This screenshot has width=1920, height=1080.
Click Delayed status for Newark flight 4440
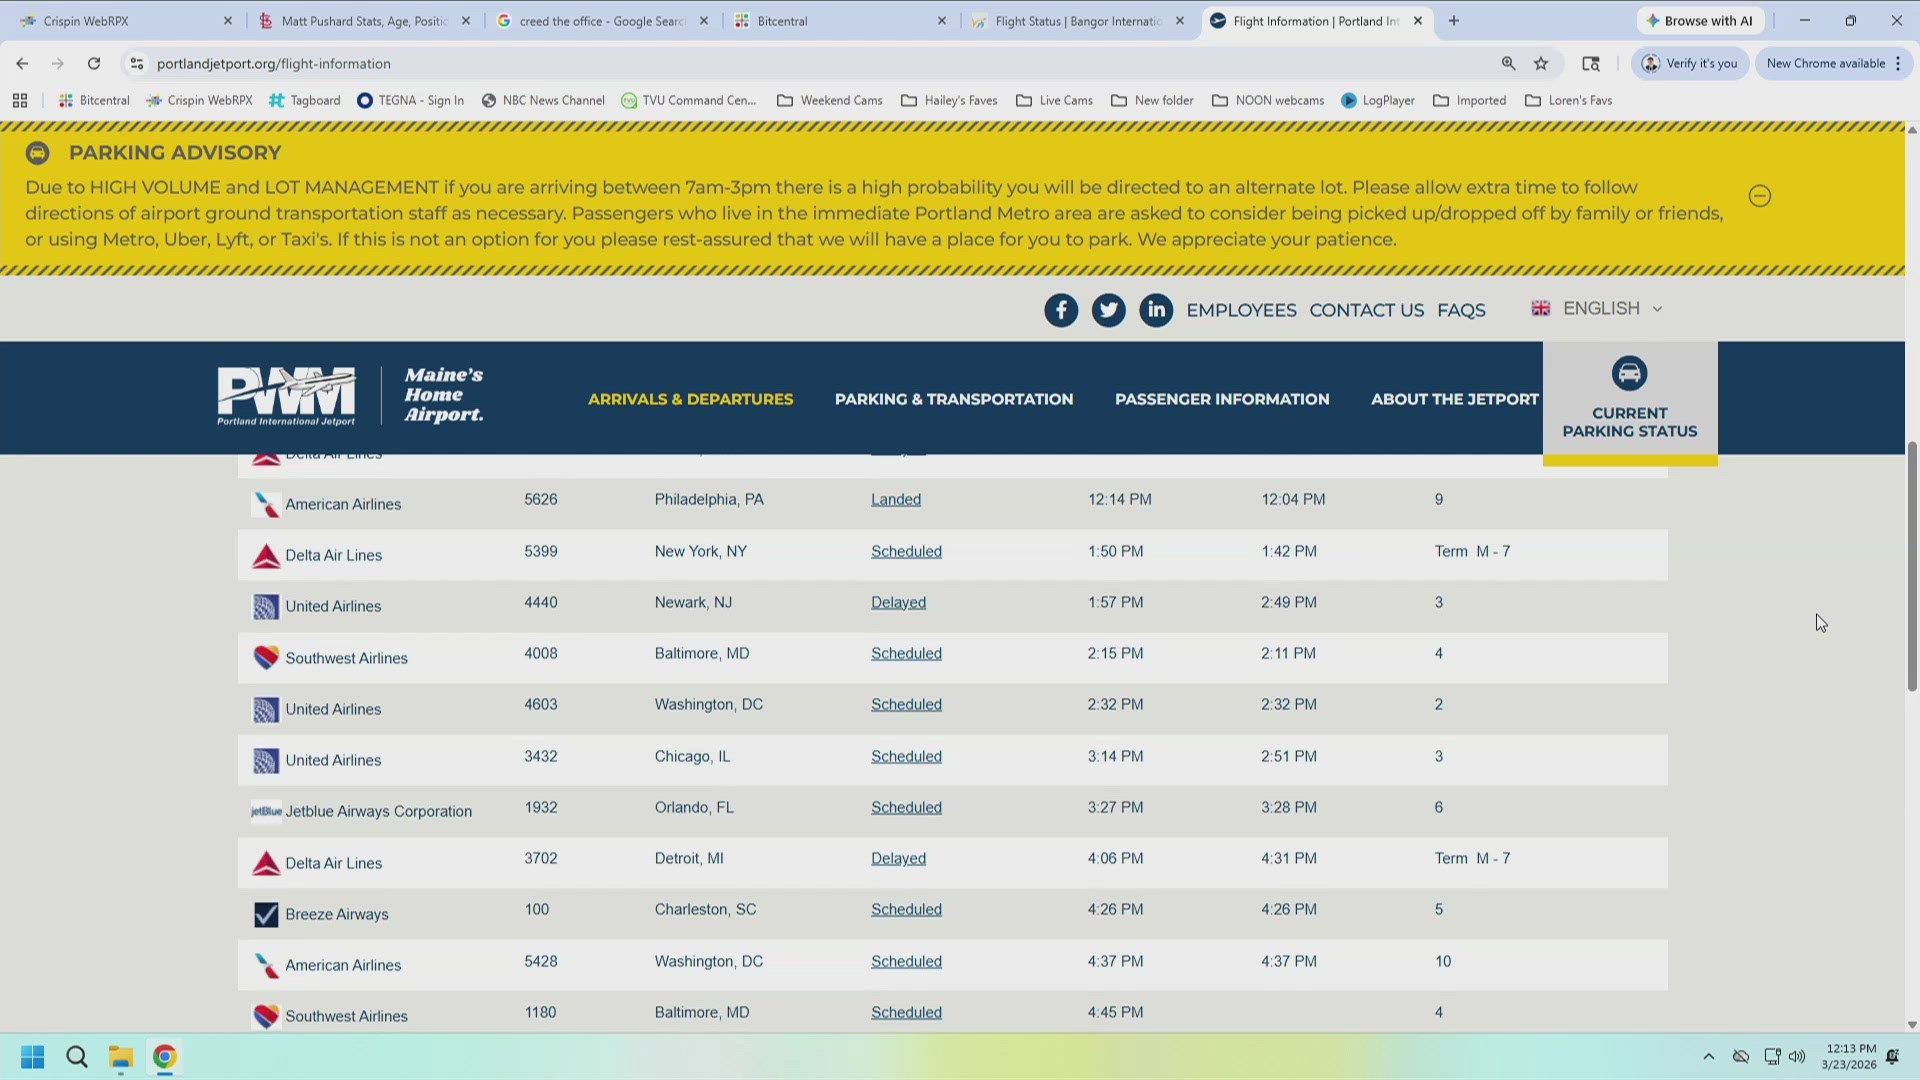pyautogui.click(x=898, y=603)
